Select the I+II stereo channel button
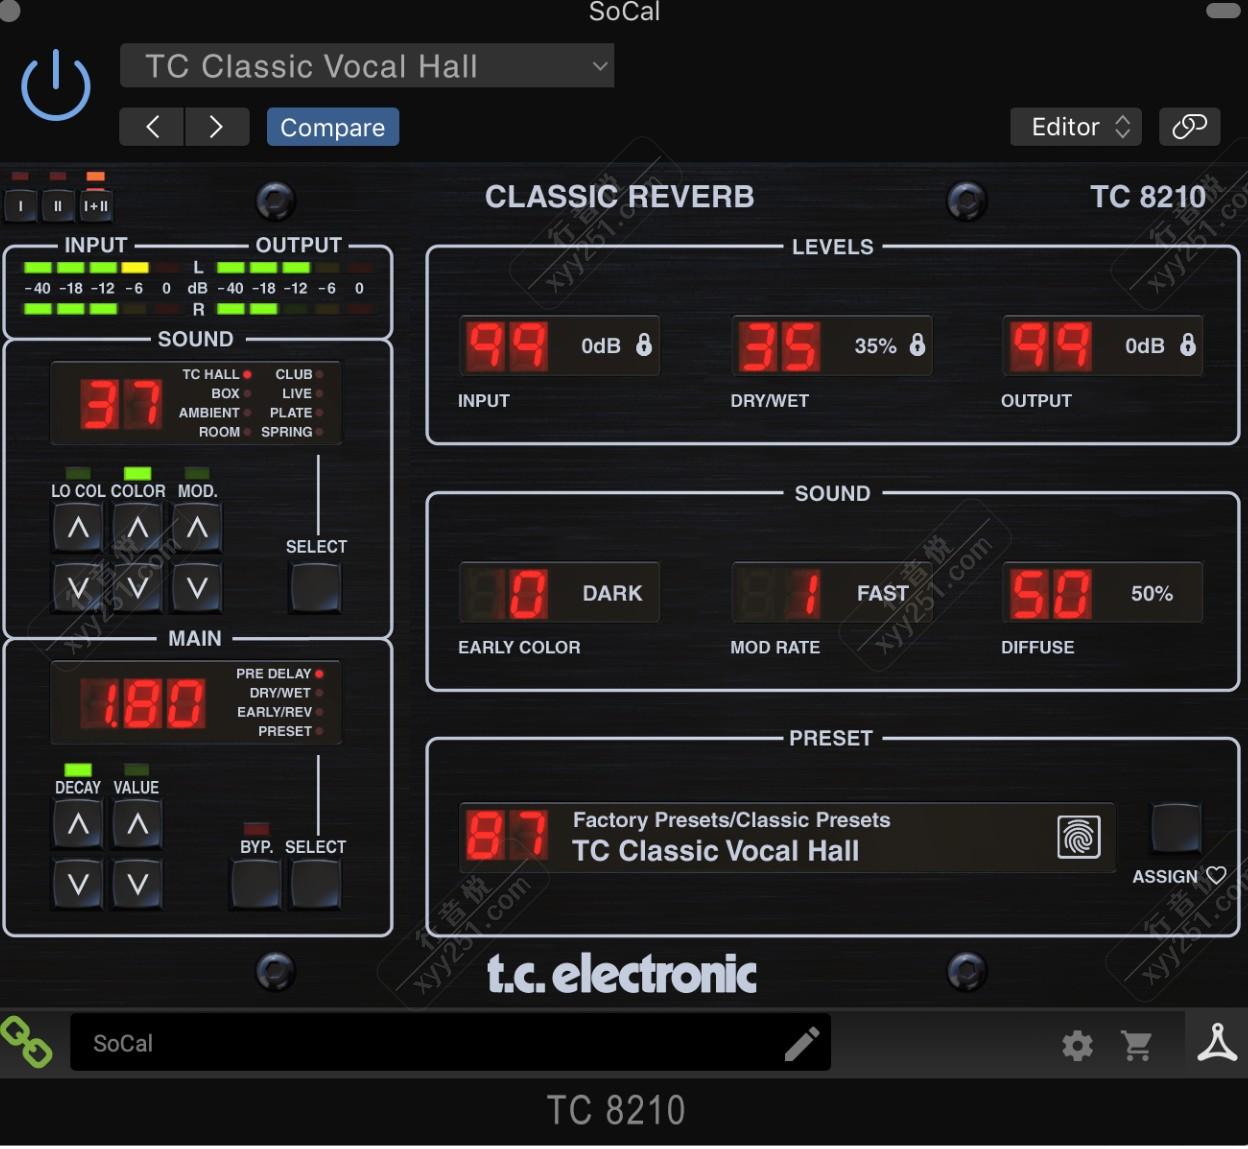This screenshot has width=1248, height=1149. (96, 206)
